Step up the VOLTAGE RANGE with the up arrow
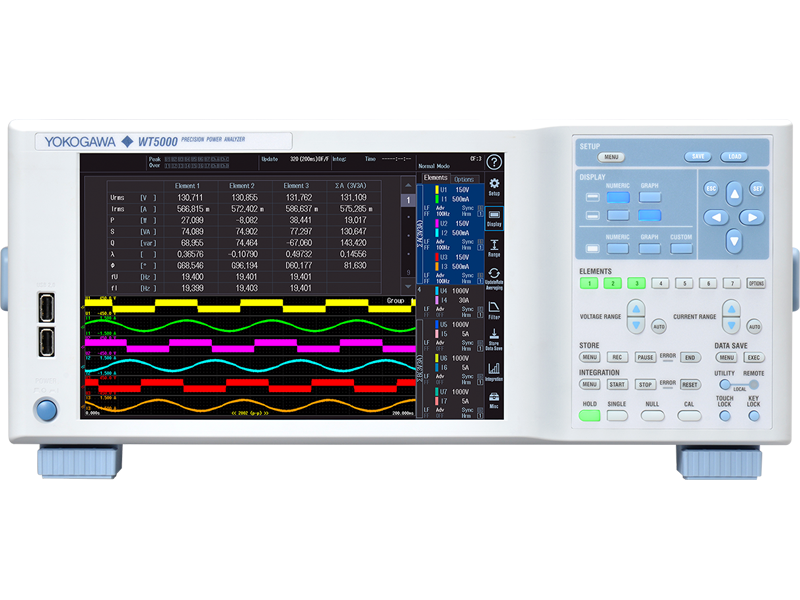Screen dimensions: 800x600 636,307
